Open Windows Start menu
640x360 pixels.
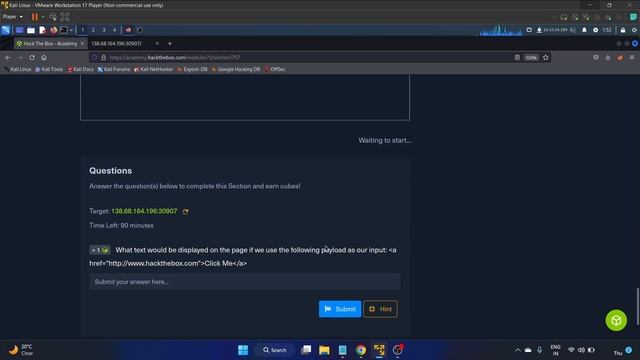(243, 350)
